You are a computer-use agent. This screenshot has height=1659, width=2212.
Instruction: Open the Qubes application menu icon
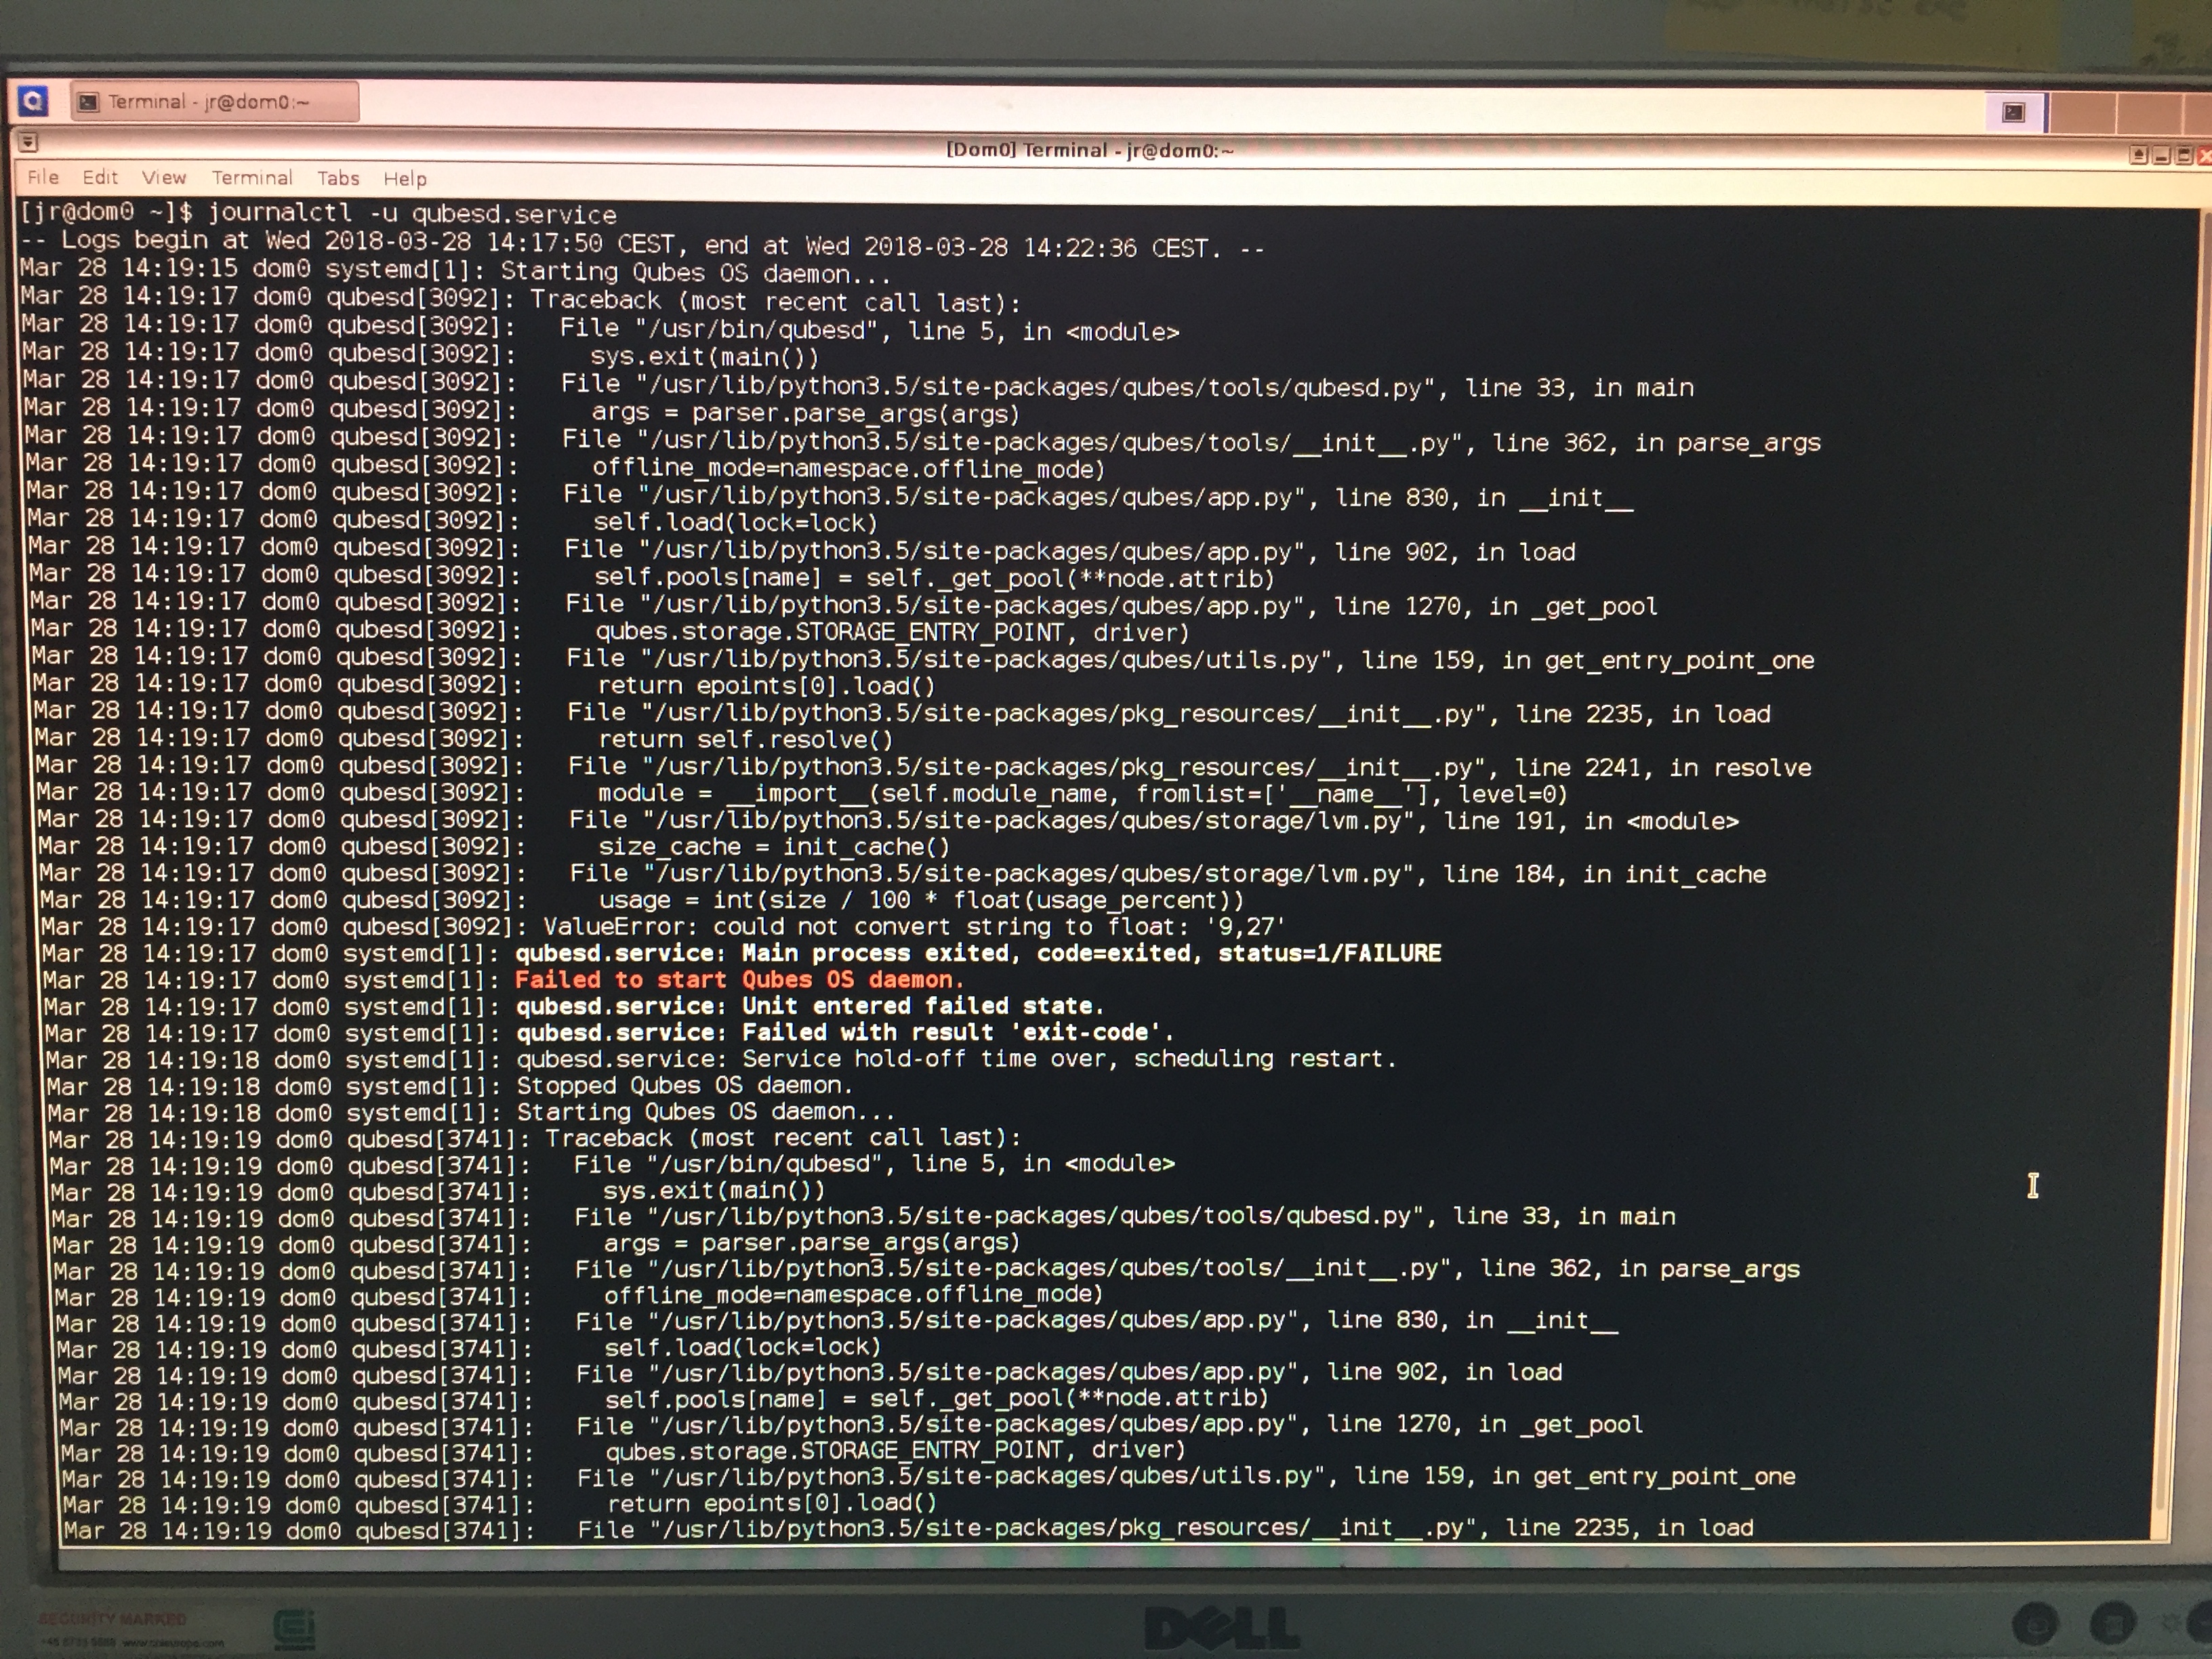tap(33, 101)
